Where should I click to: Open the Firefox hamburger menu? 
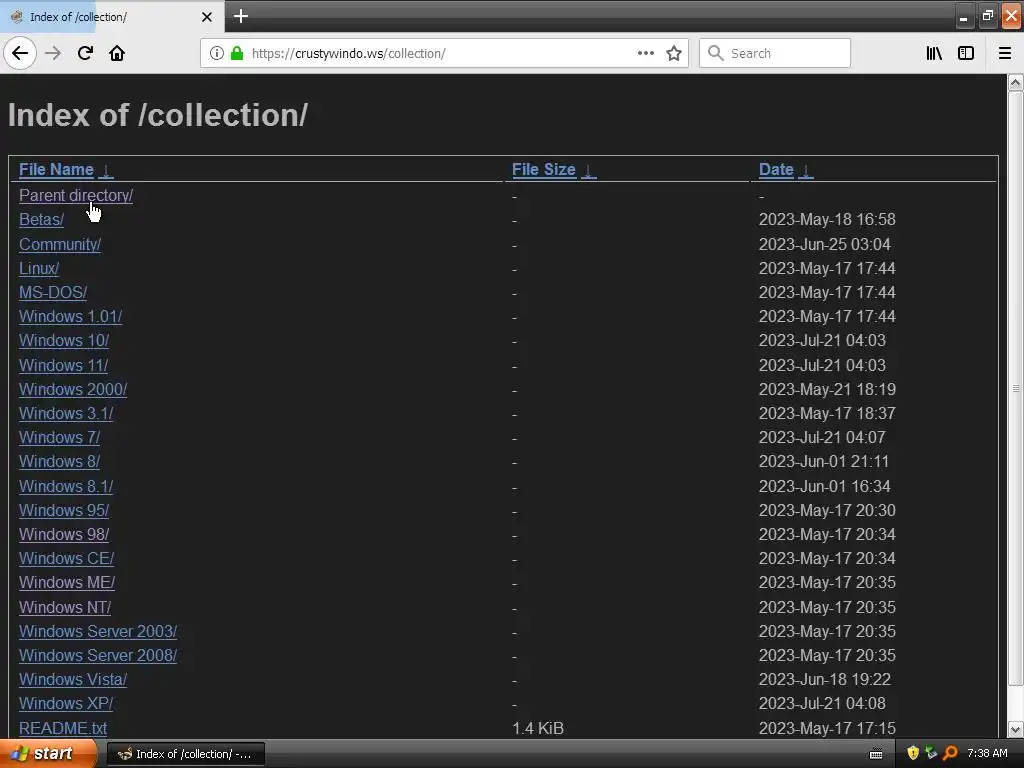coord(1005,54)
